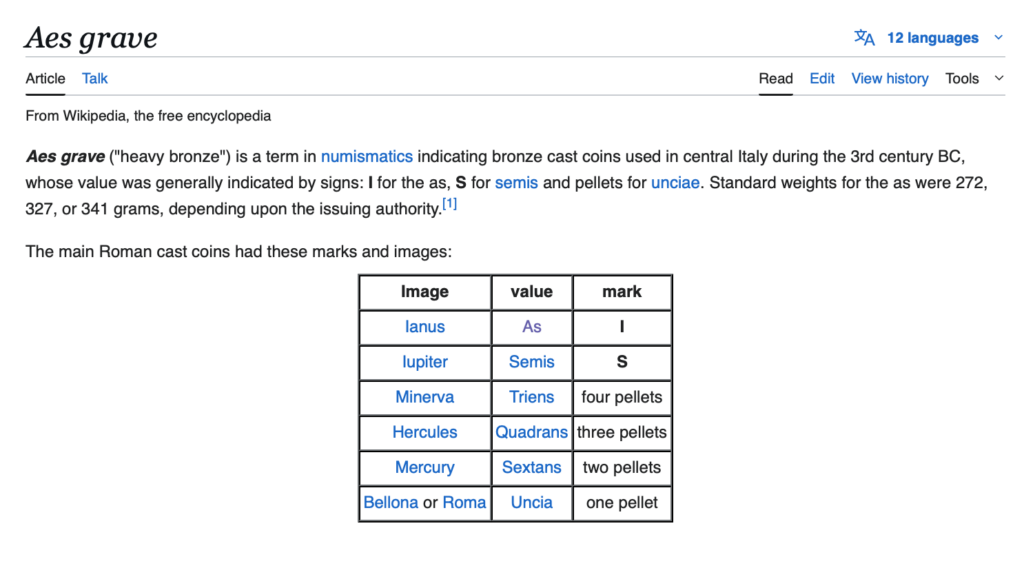Open the Roma link in the table
The height and width of the screenshot is (568, 1024).
pos(464,502)
